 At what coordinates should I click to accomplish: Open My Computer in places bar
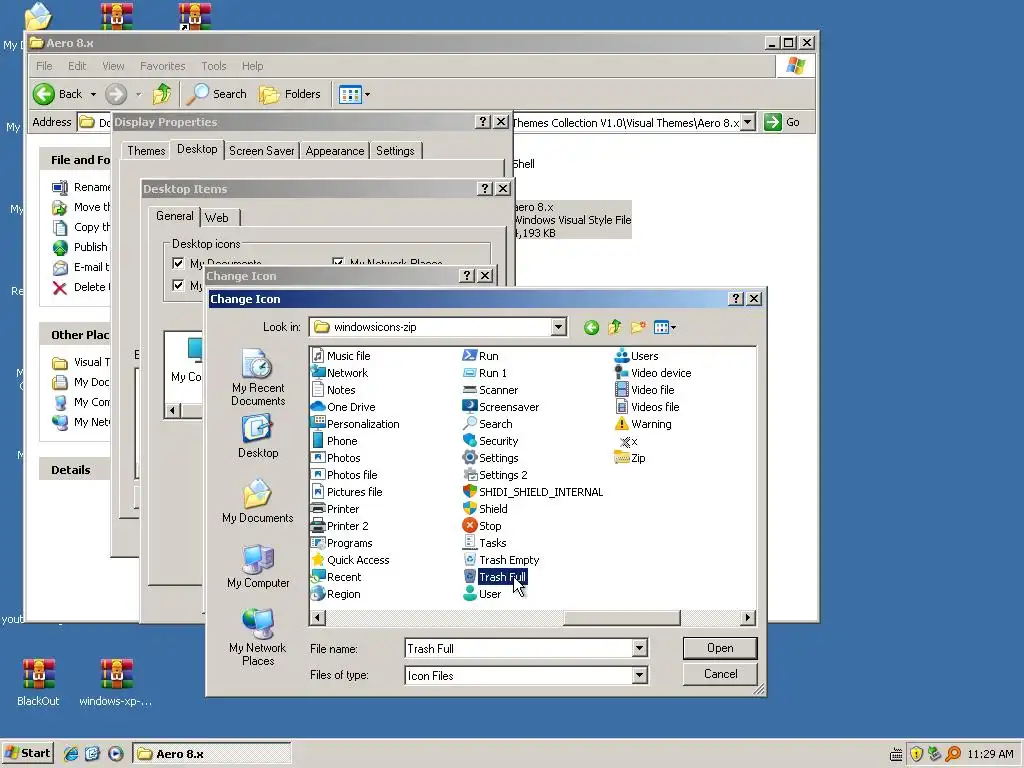pyautogui.click(x=258, y=566)
